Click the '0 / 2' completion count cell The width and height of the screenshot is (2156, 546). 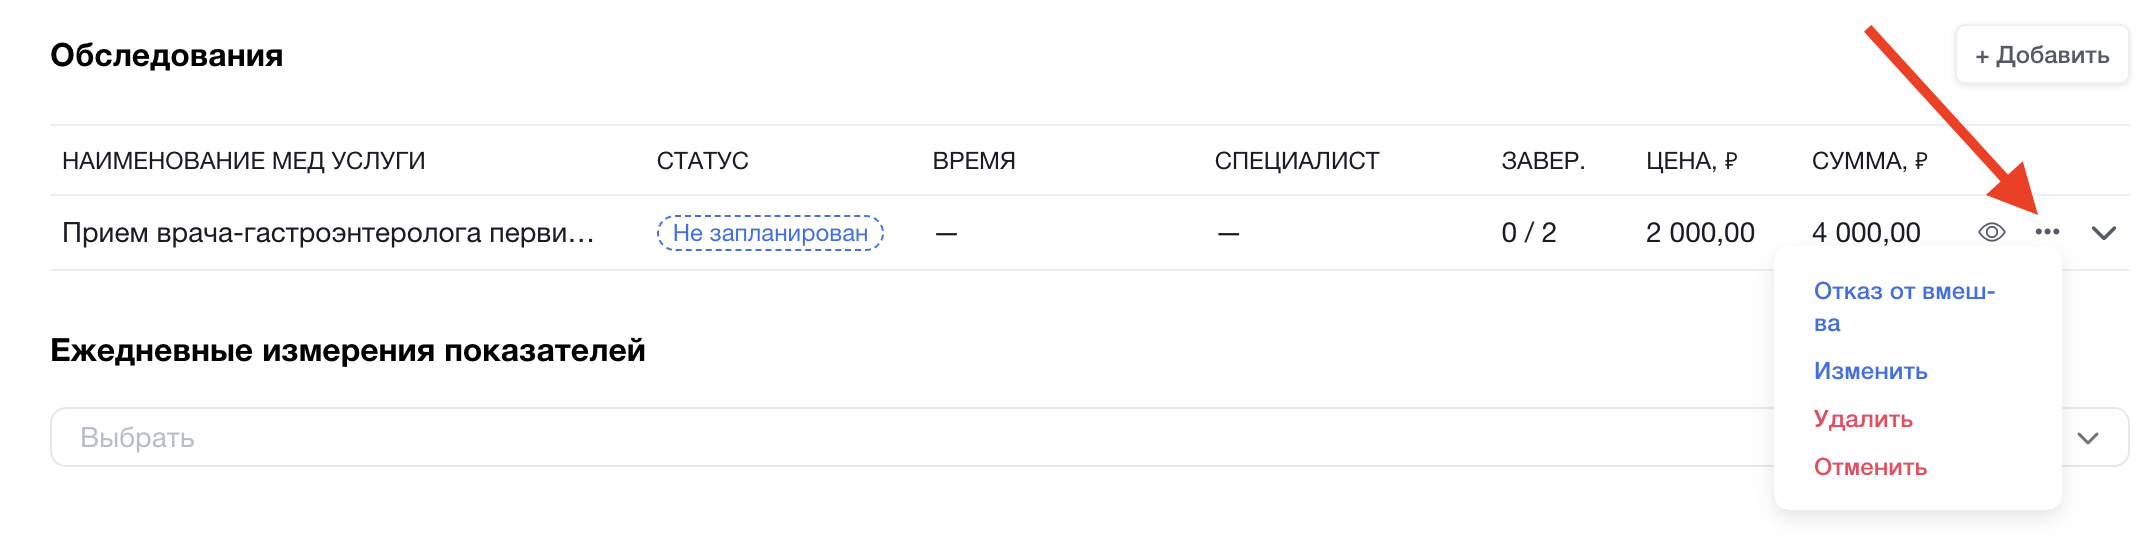click(x=1528, y=233)
